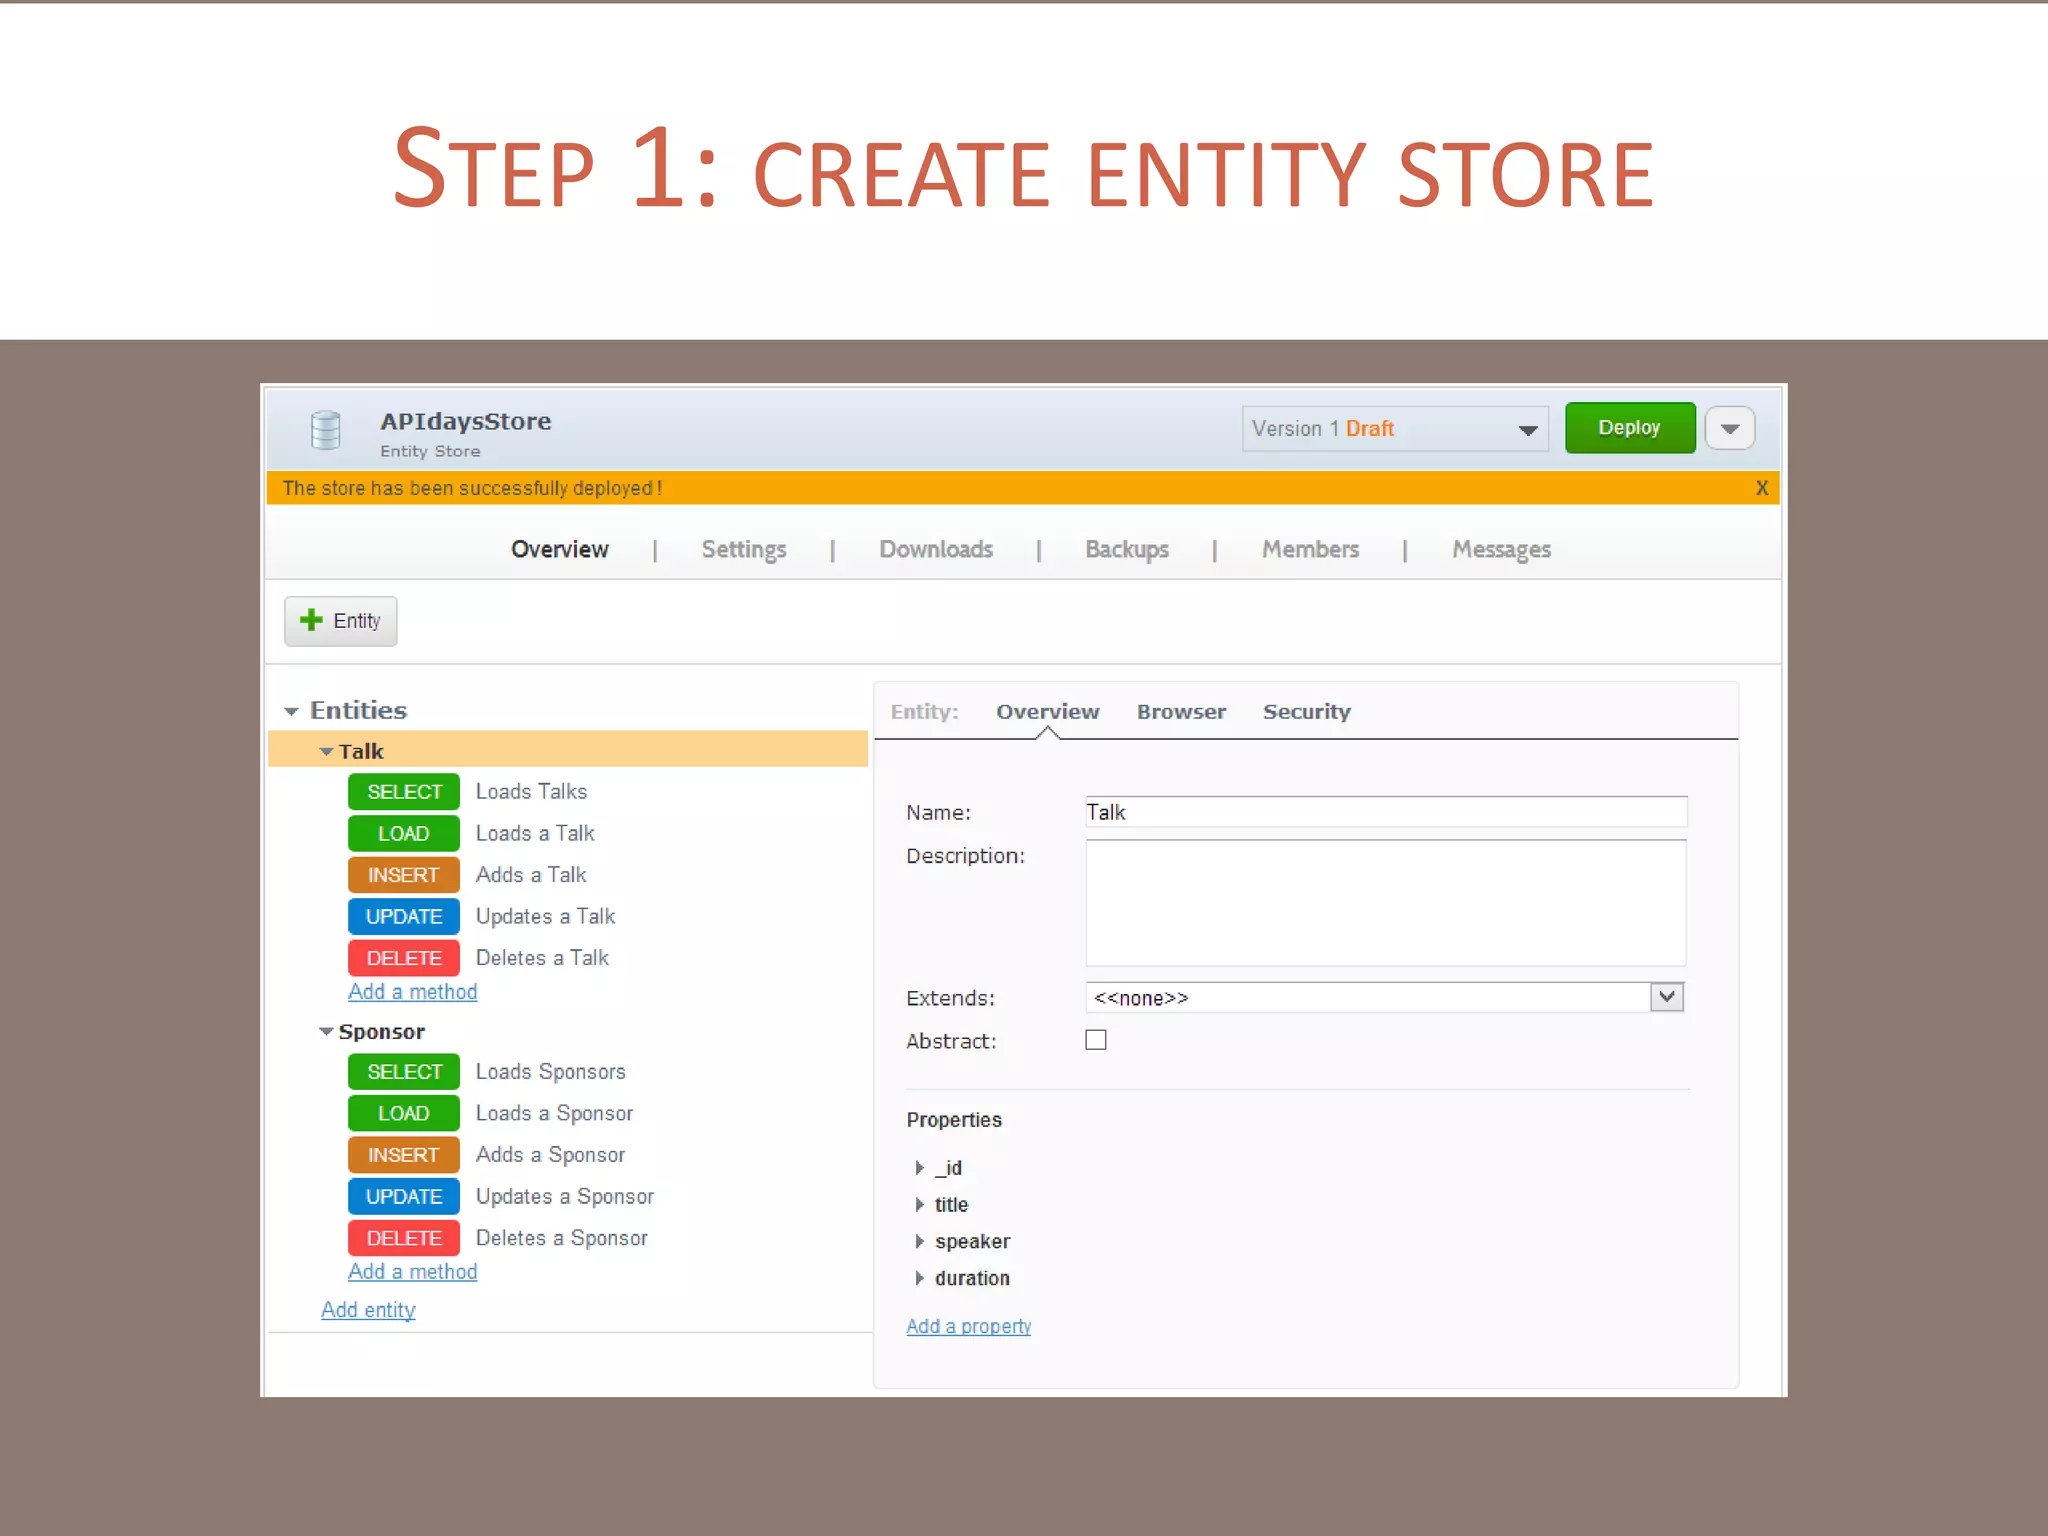Click the 'Deletes a Sponsor' description text
Viewport: 2048px width, 1536px height.
(x=561, y=1238)
